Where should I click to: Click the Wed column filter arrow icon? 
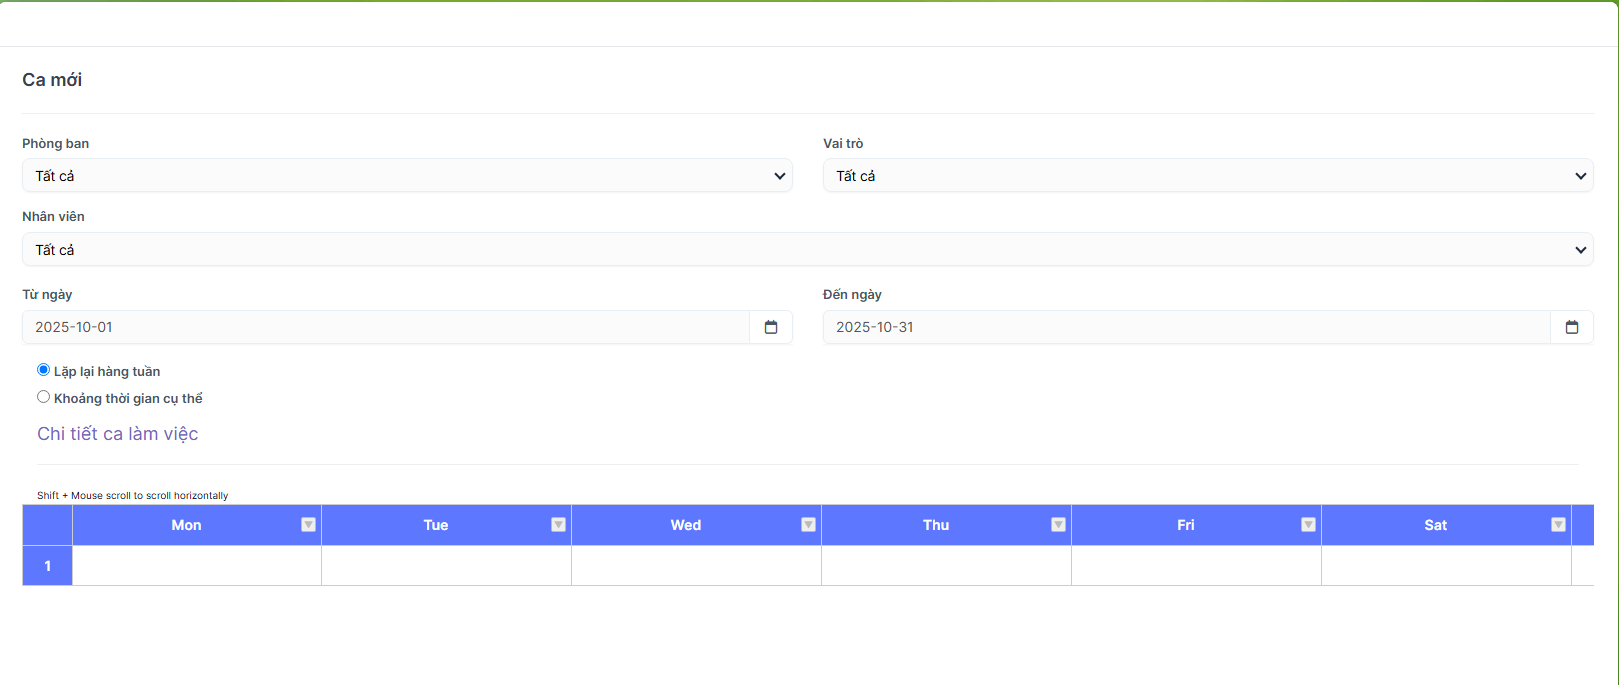[x=808, y=525]
